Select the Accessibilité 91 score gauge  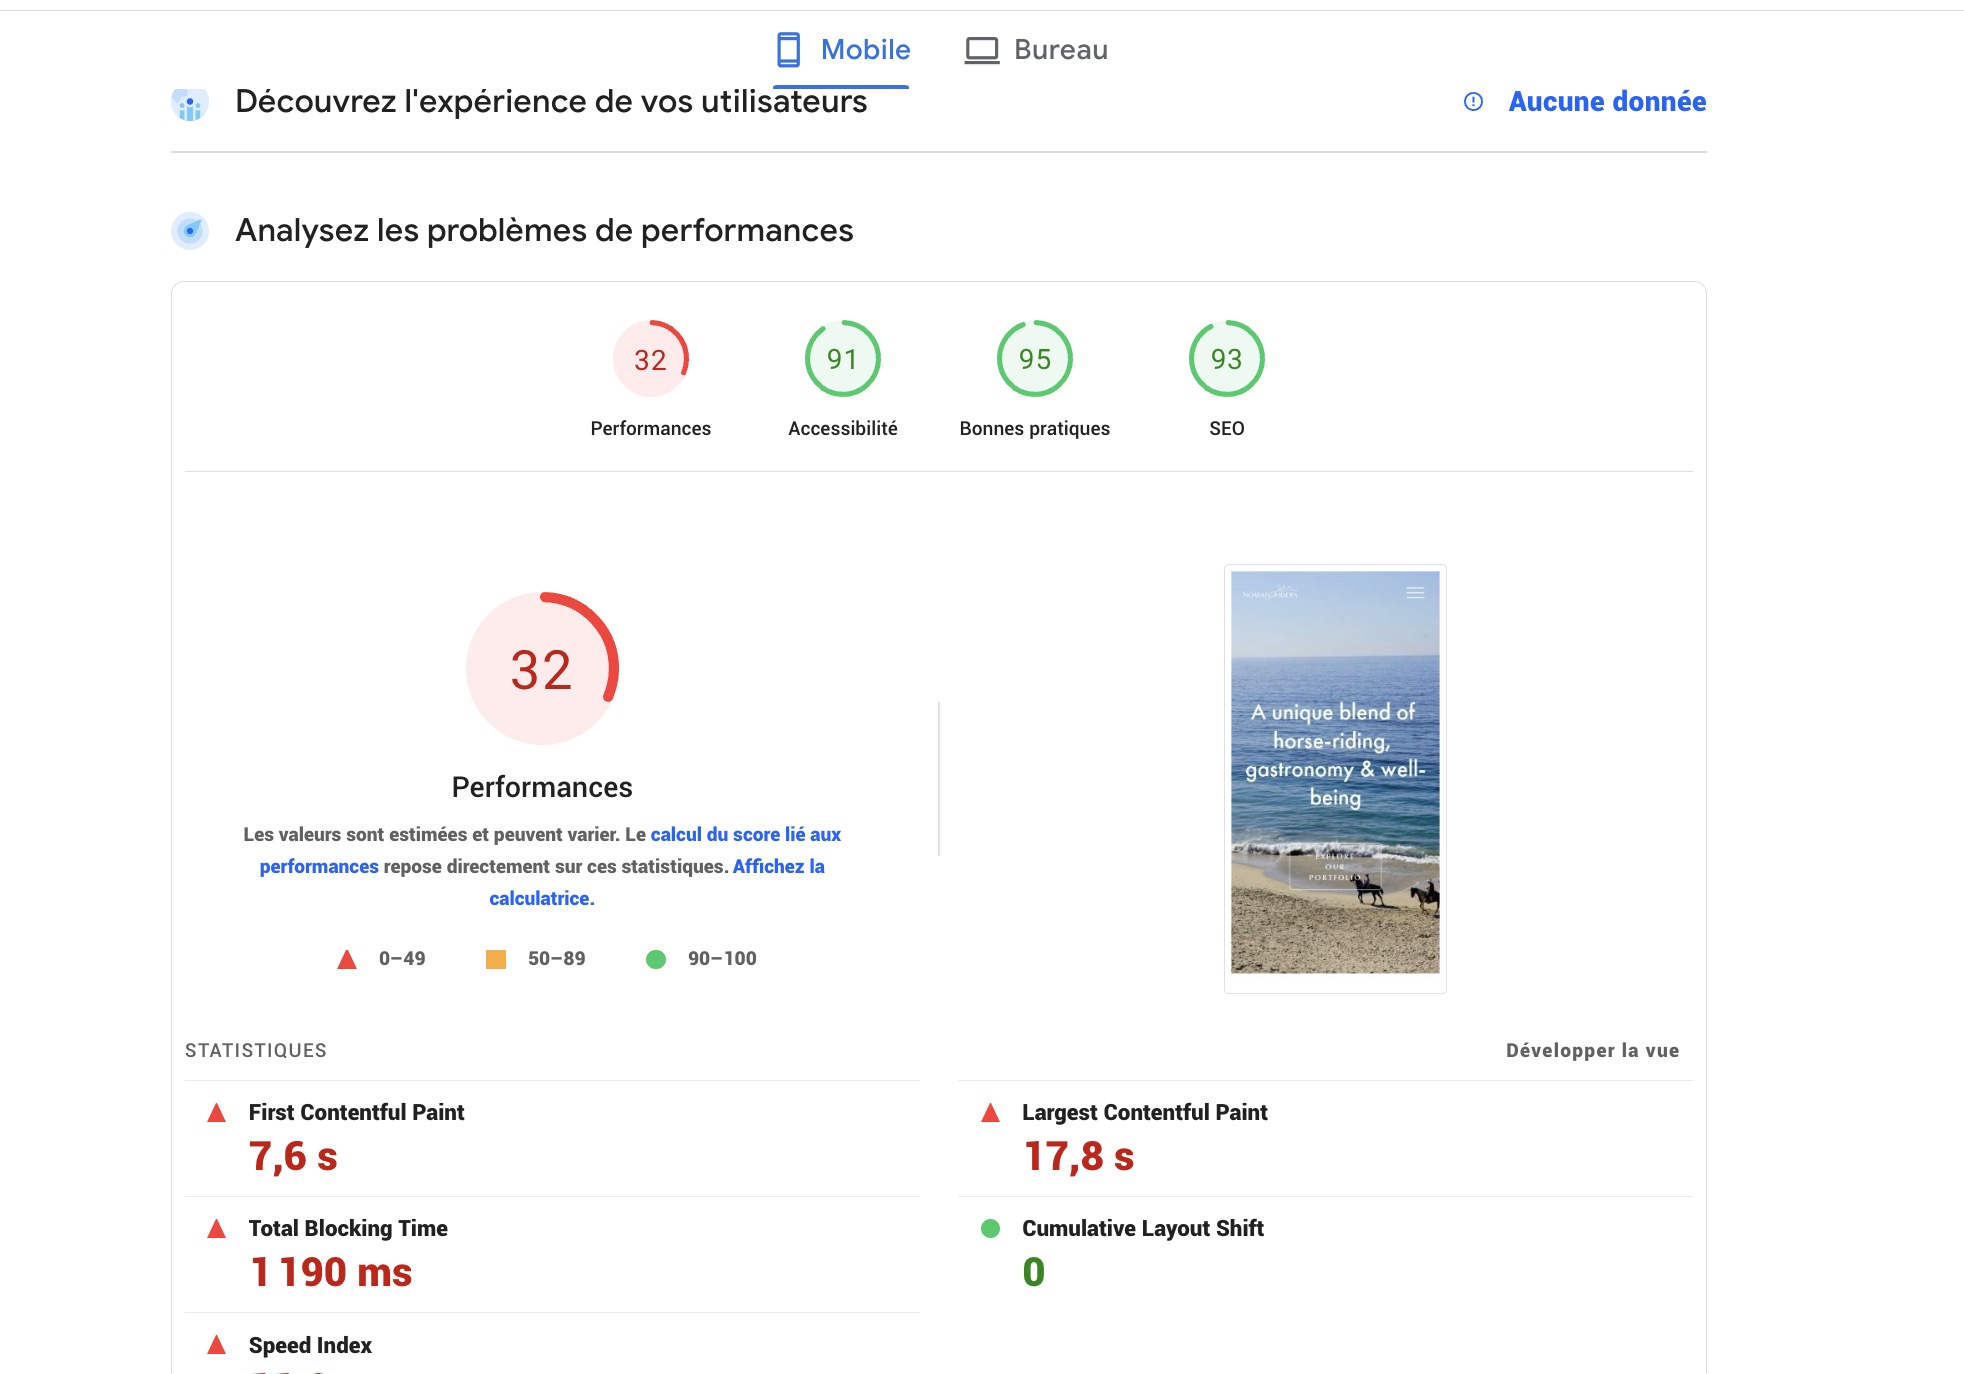pos(842,359)
